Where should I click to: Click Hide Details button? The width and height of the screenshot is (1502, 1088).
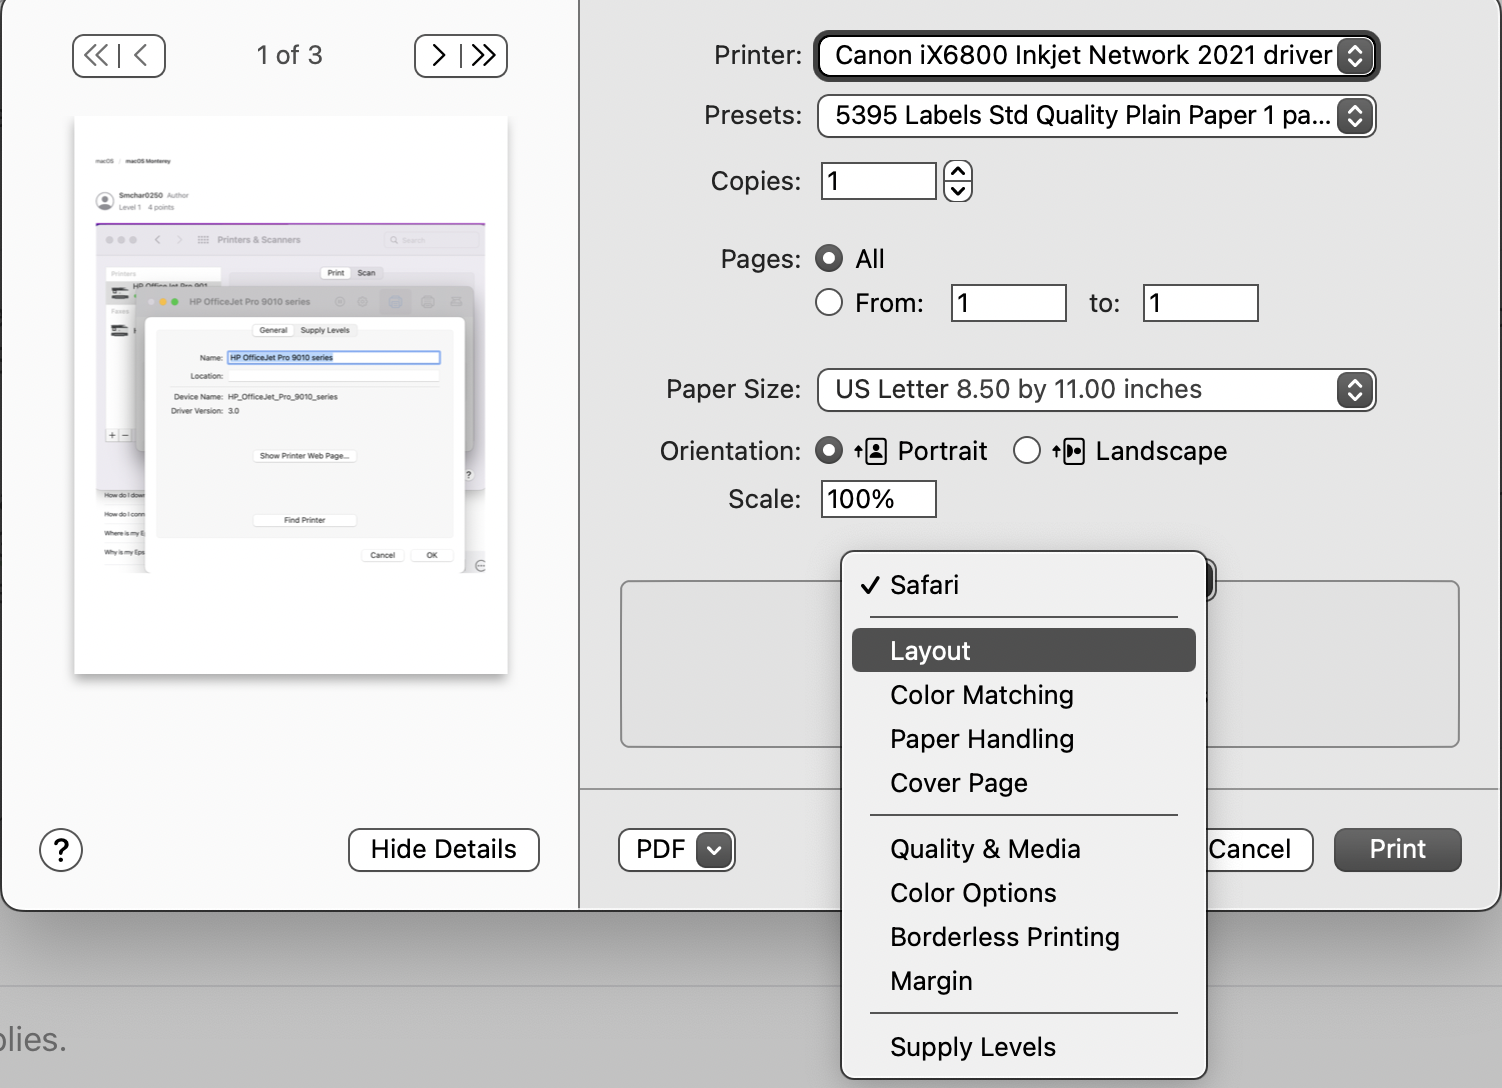coord(444,850)
